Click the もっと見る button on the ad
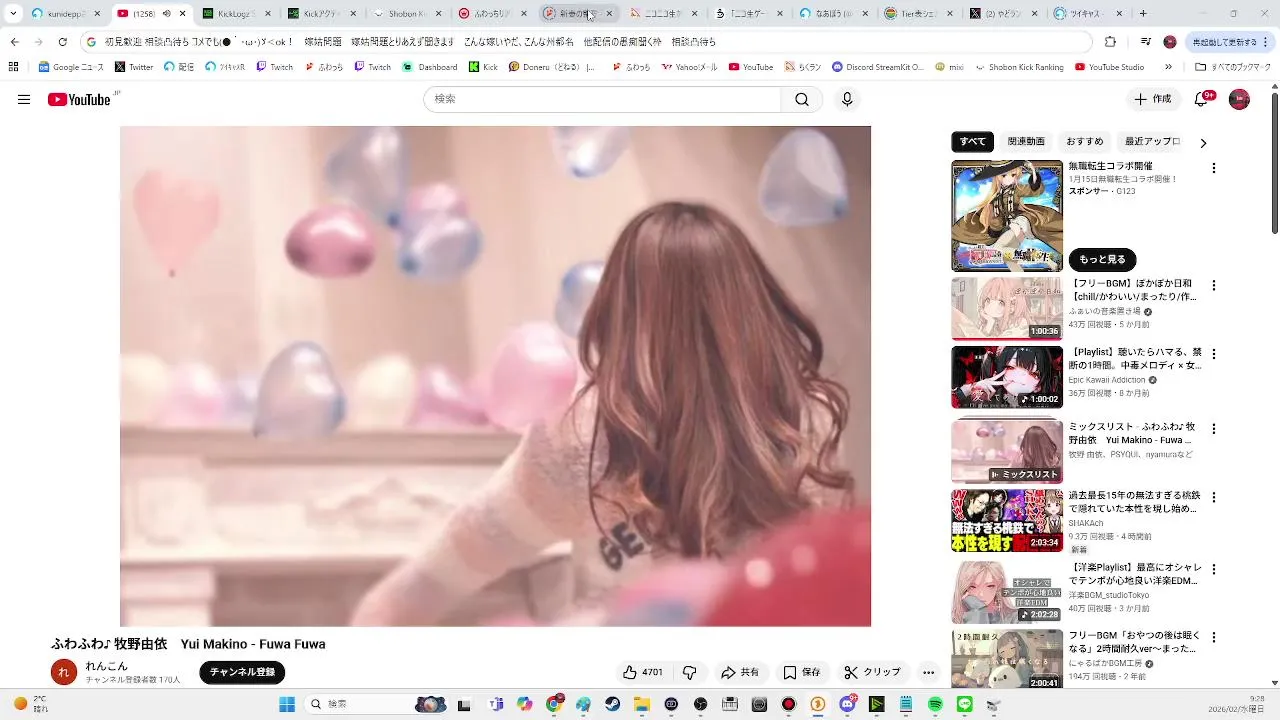 pos(1102,259)
